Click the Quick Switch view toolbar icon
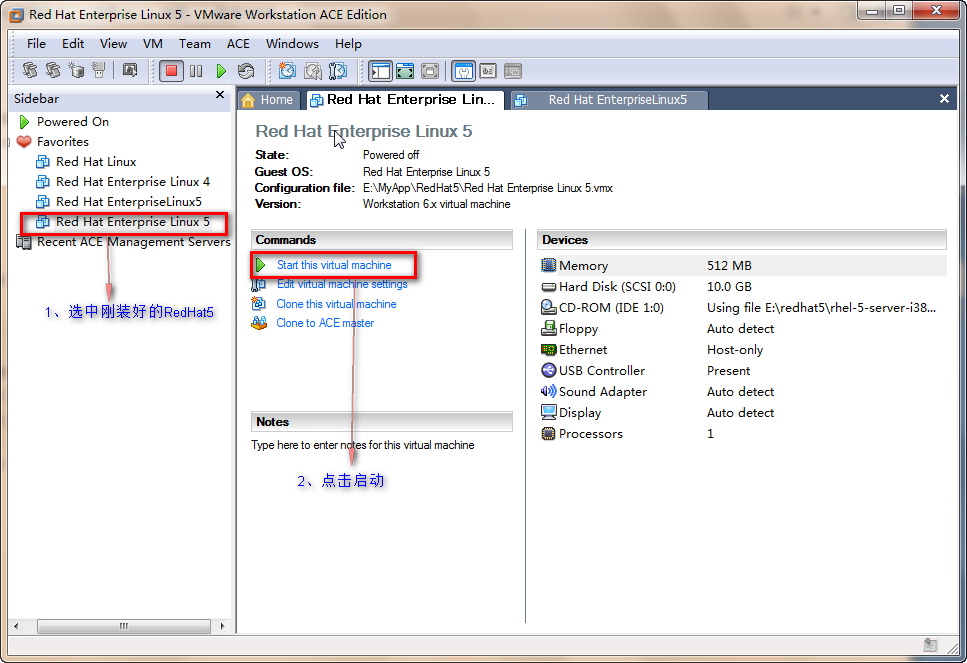 click(405, 72)
